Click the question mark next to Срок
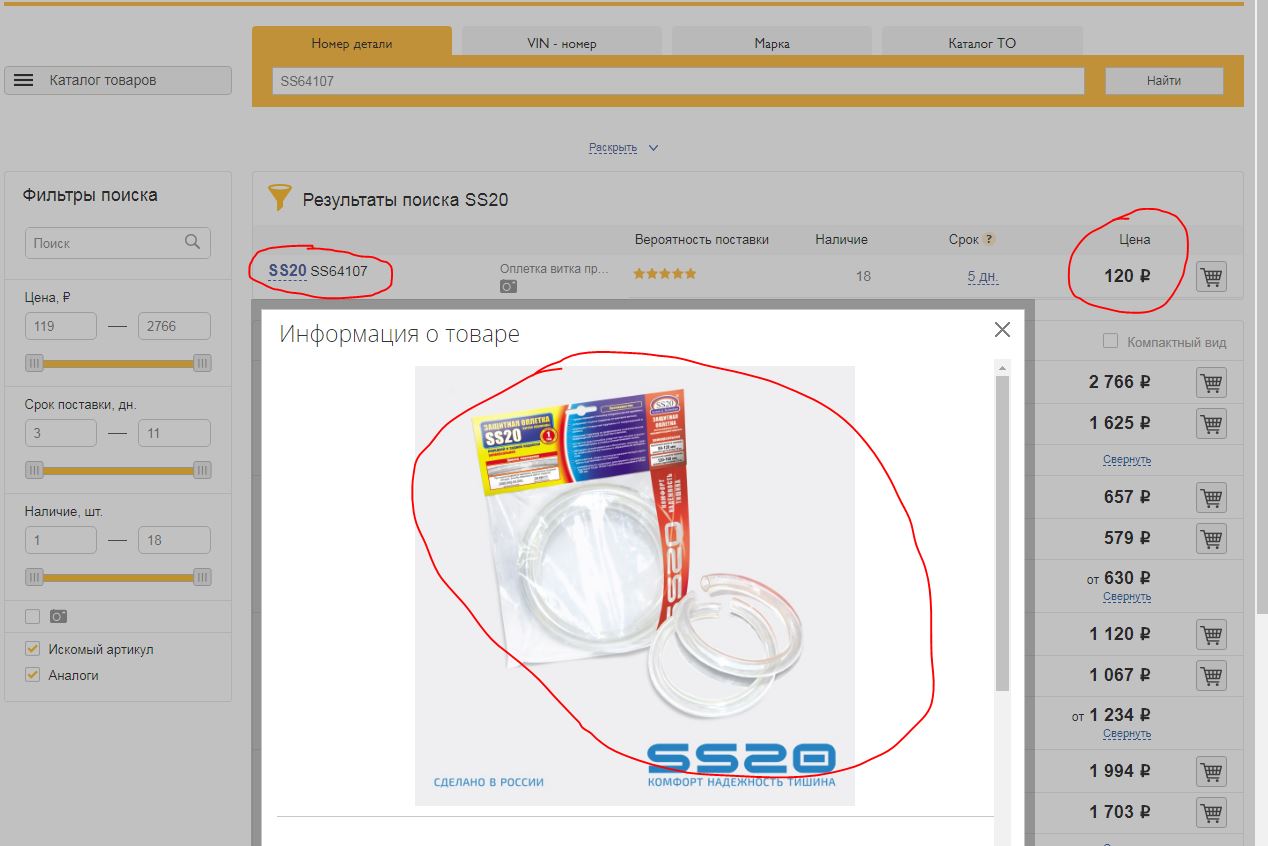Viewport: 1268px width, 846px height. click(x=989, y=239)
